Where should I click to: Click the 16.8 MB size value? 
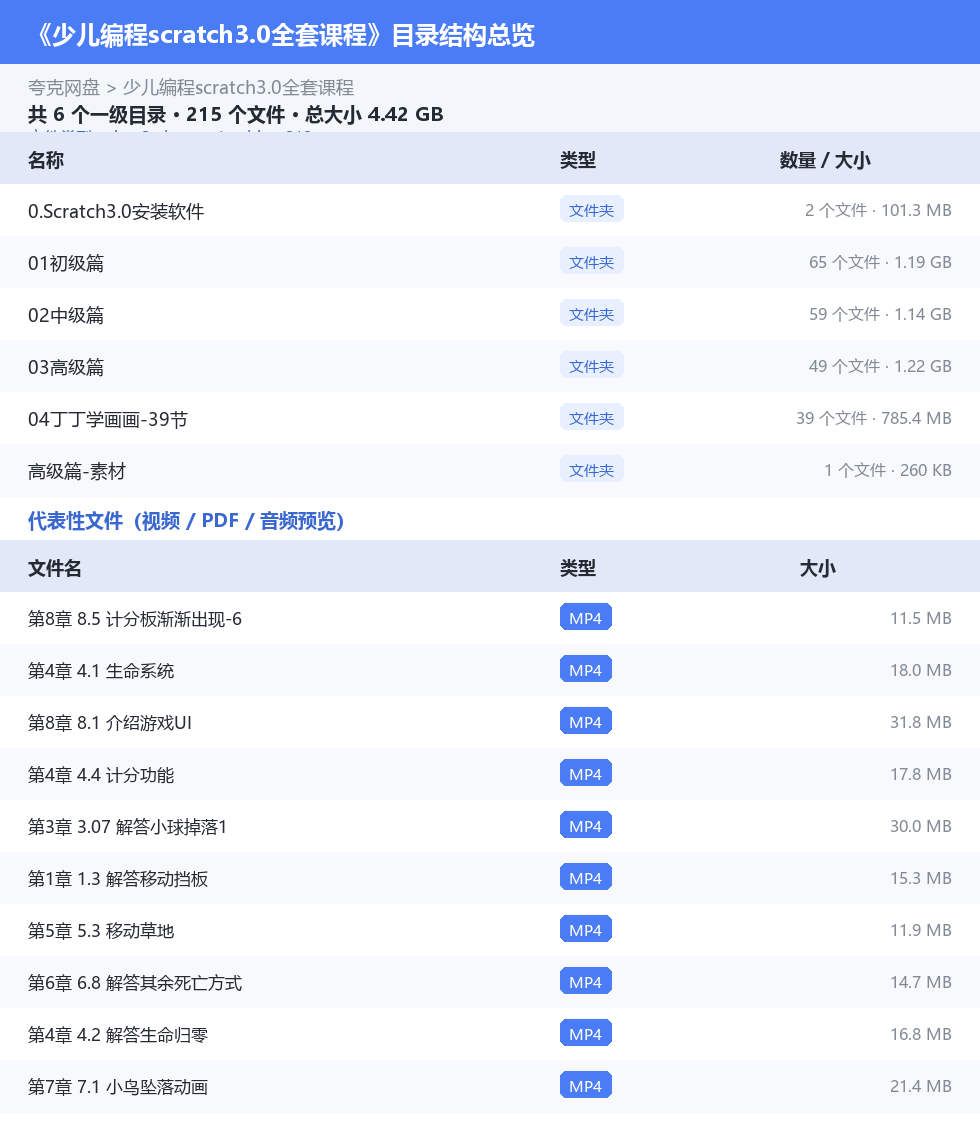tap(921, 1034)
